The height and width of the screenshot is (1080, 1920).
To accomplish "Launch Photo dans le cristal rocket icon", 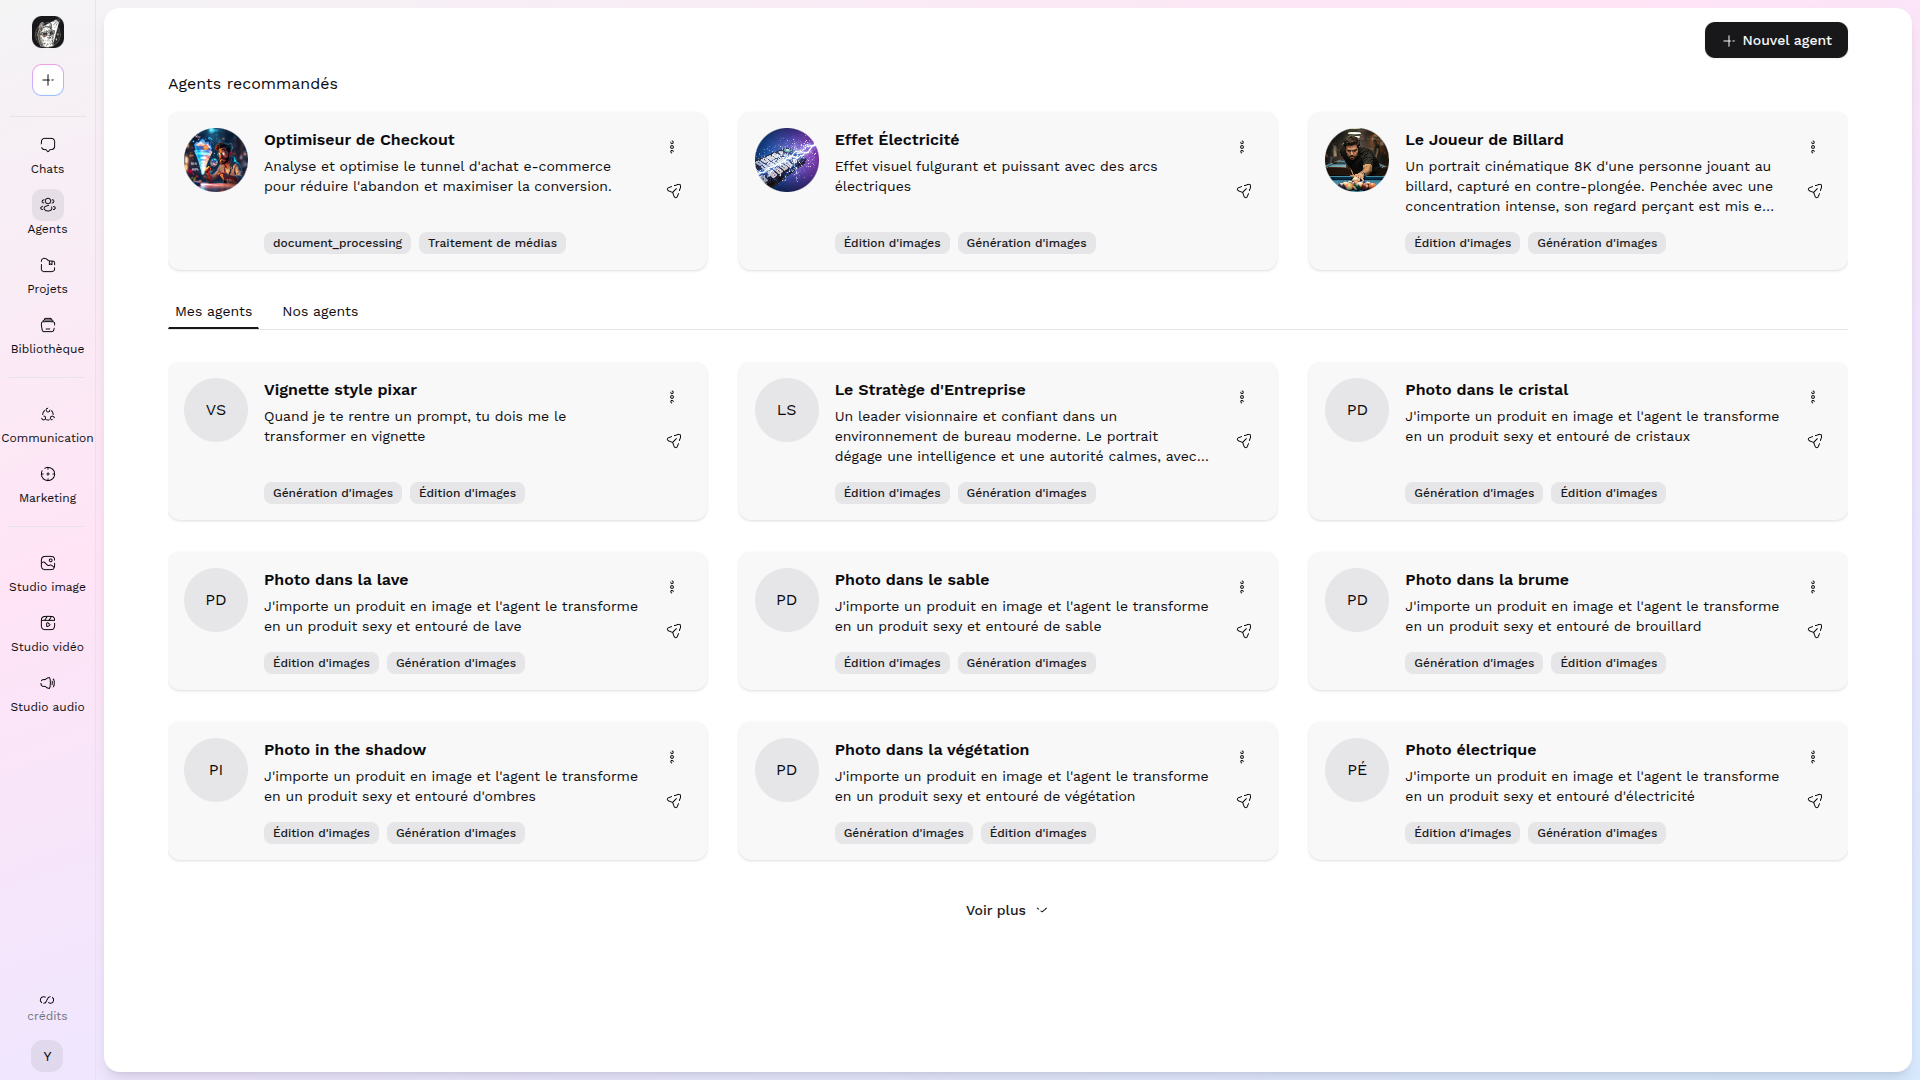I will (1815, 441).
